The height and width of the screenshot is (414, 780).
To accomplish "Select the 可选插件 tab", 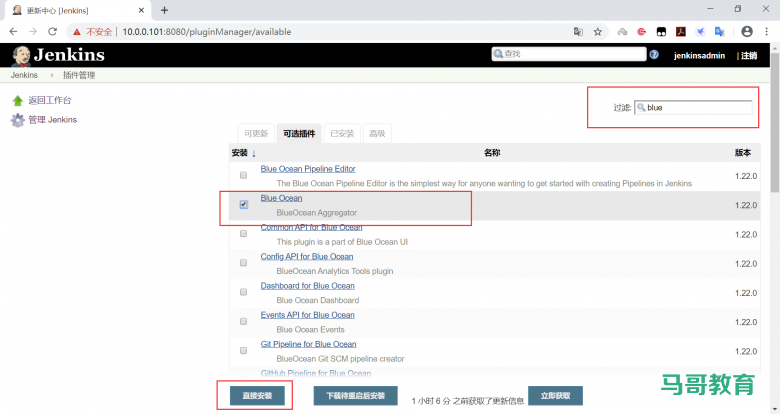I will (x=299, y=133).
